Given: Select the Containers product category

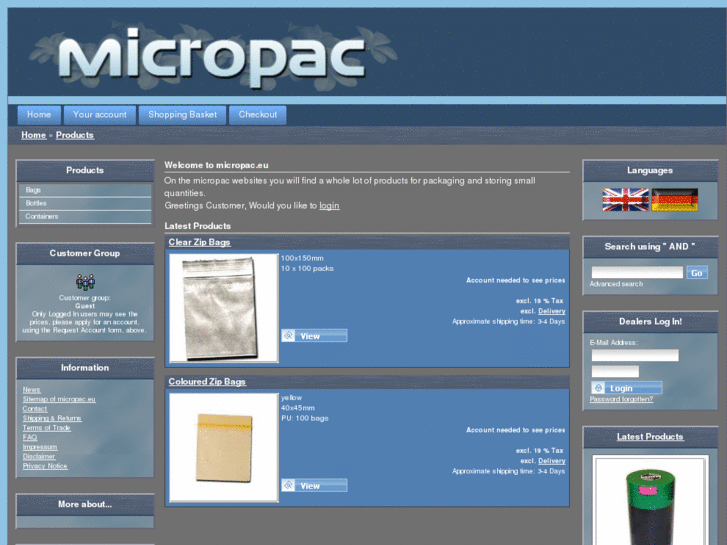Looking at the screenshot, I should pos(85,217).
